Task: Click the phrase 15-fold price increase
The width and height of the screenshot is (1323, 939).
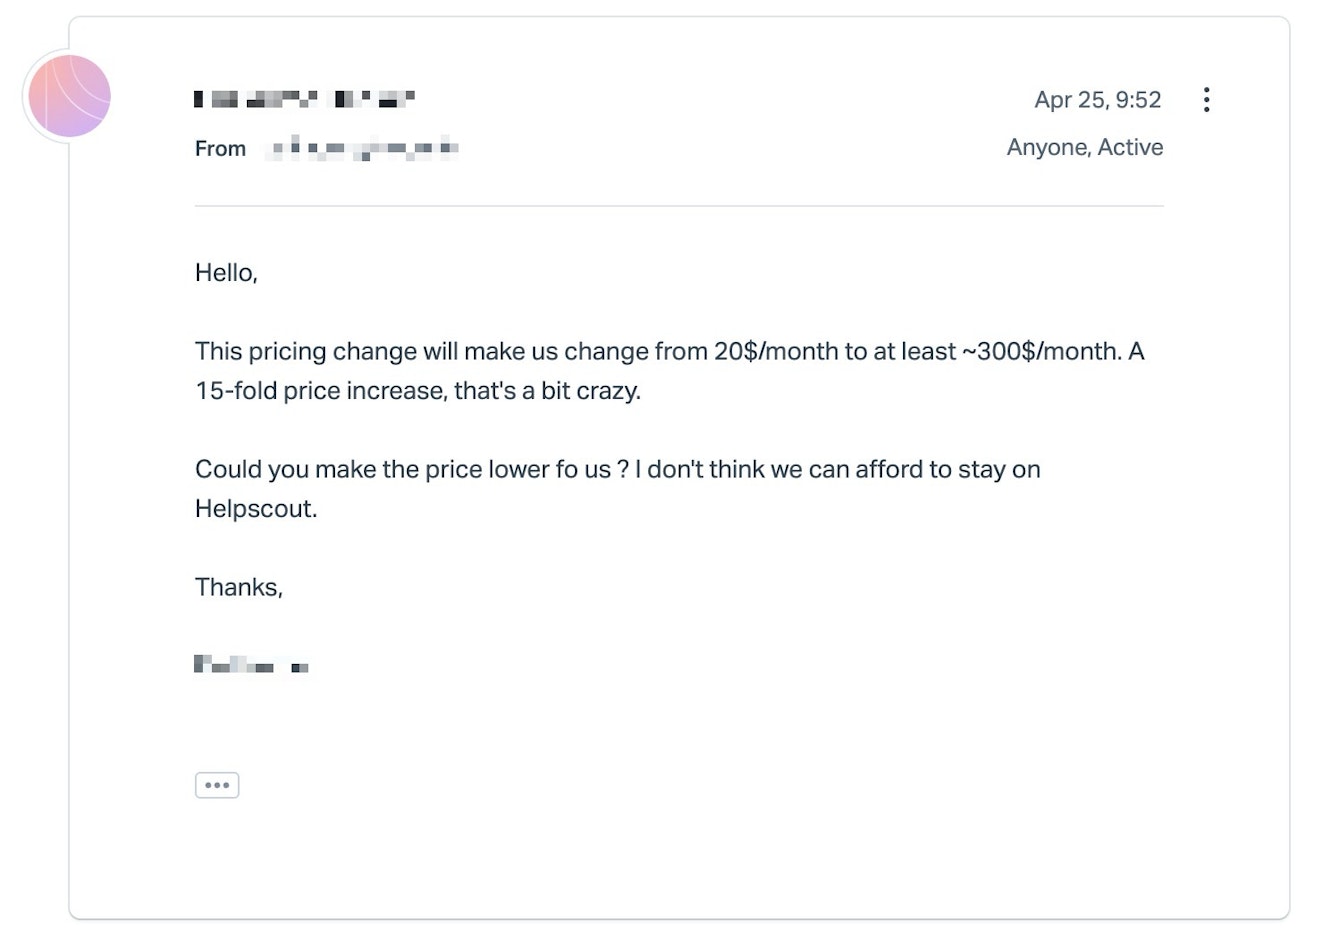Action: [321, 390]
